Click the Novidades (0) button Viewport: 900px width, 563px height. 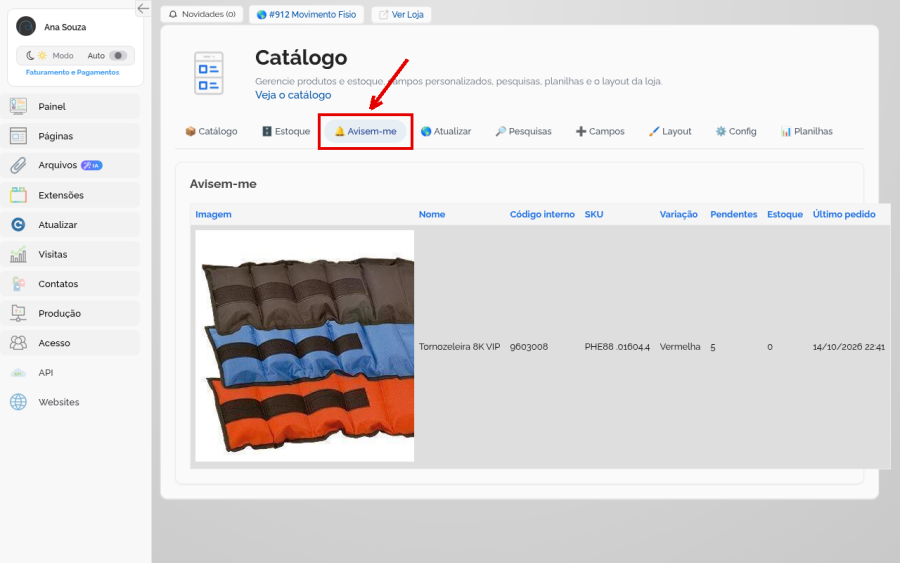pos(202,14)
